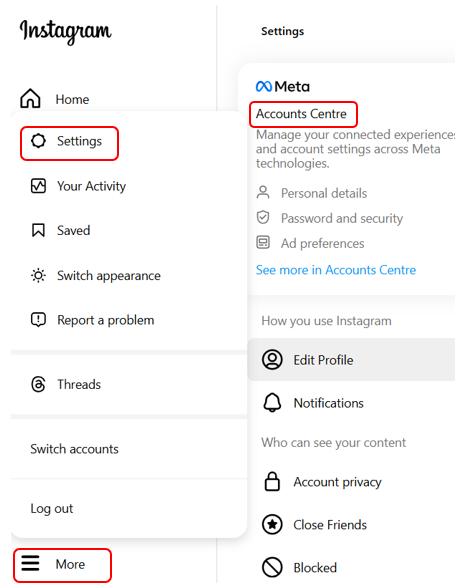
Task: Click the Settings gear icon
Action: coord(38,141)
